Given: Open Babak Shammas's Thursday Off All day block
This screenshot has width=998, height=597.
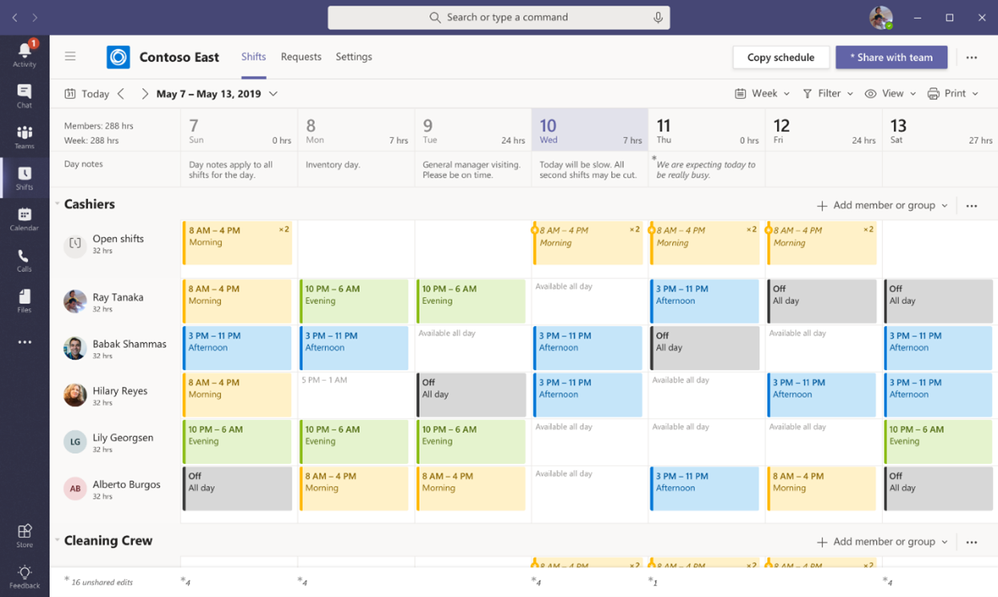Looking at the screenshot, I should [x=705, y=348].
